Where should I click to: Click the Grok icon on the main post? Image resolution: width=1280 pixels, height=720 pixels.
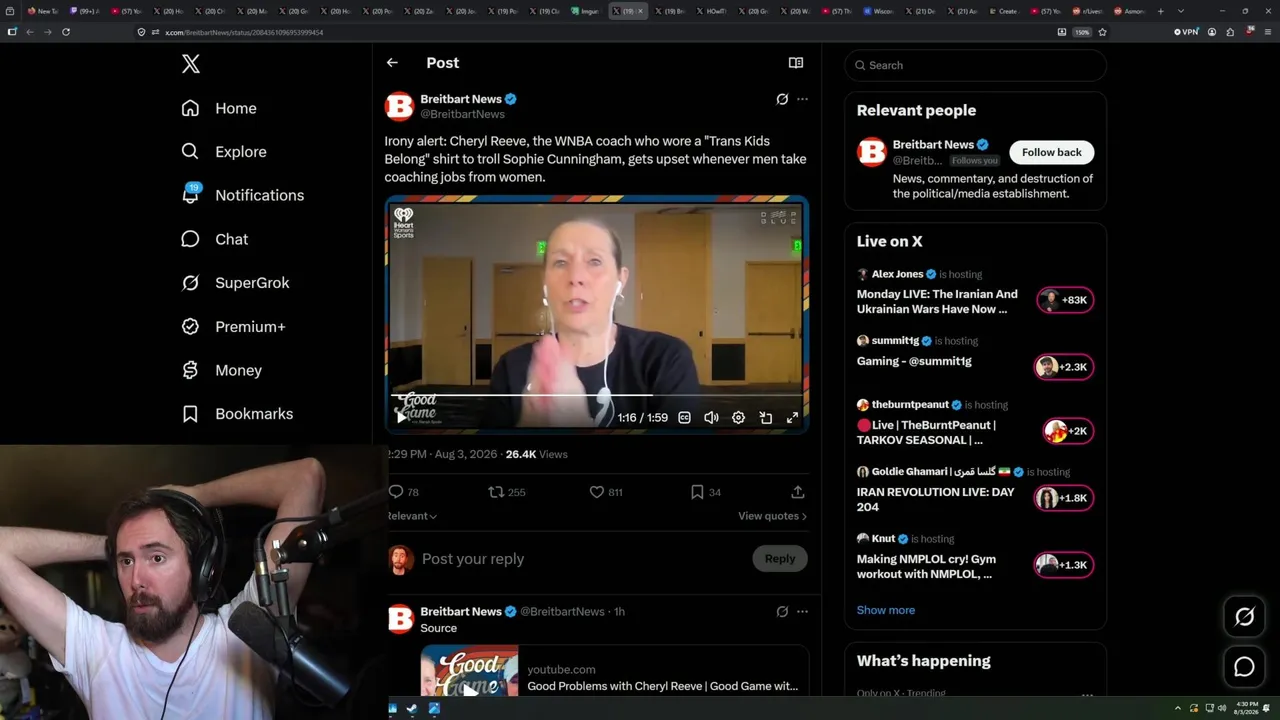click(782, 99)
